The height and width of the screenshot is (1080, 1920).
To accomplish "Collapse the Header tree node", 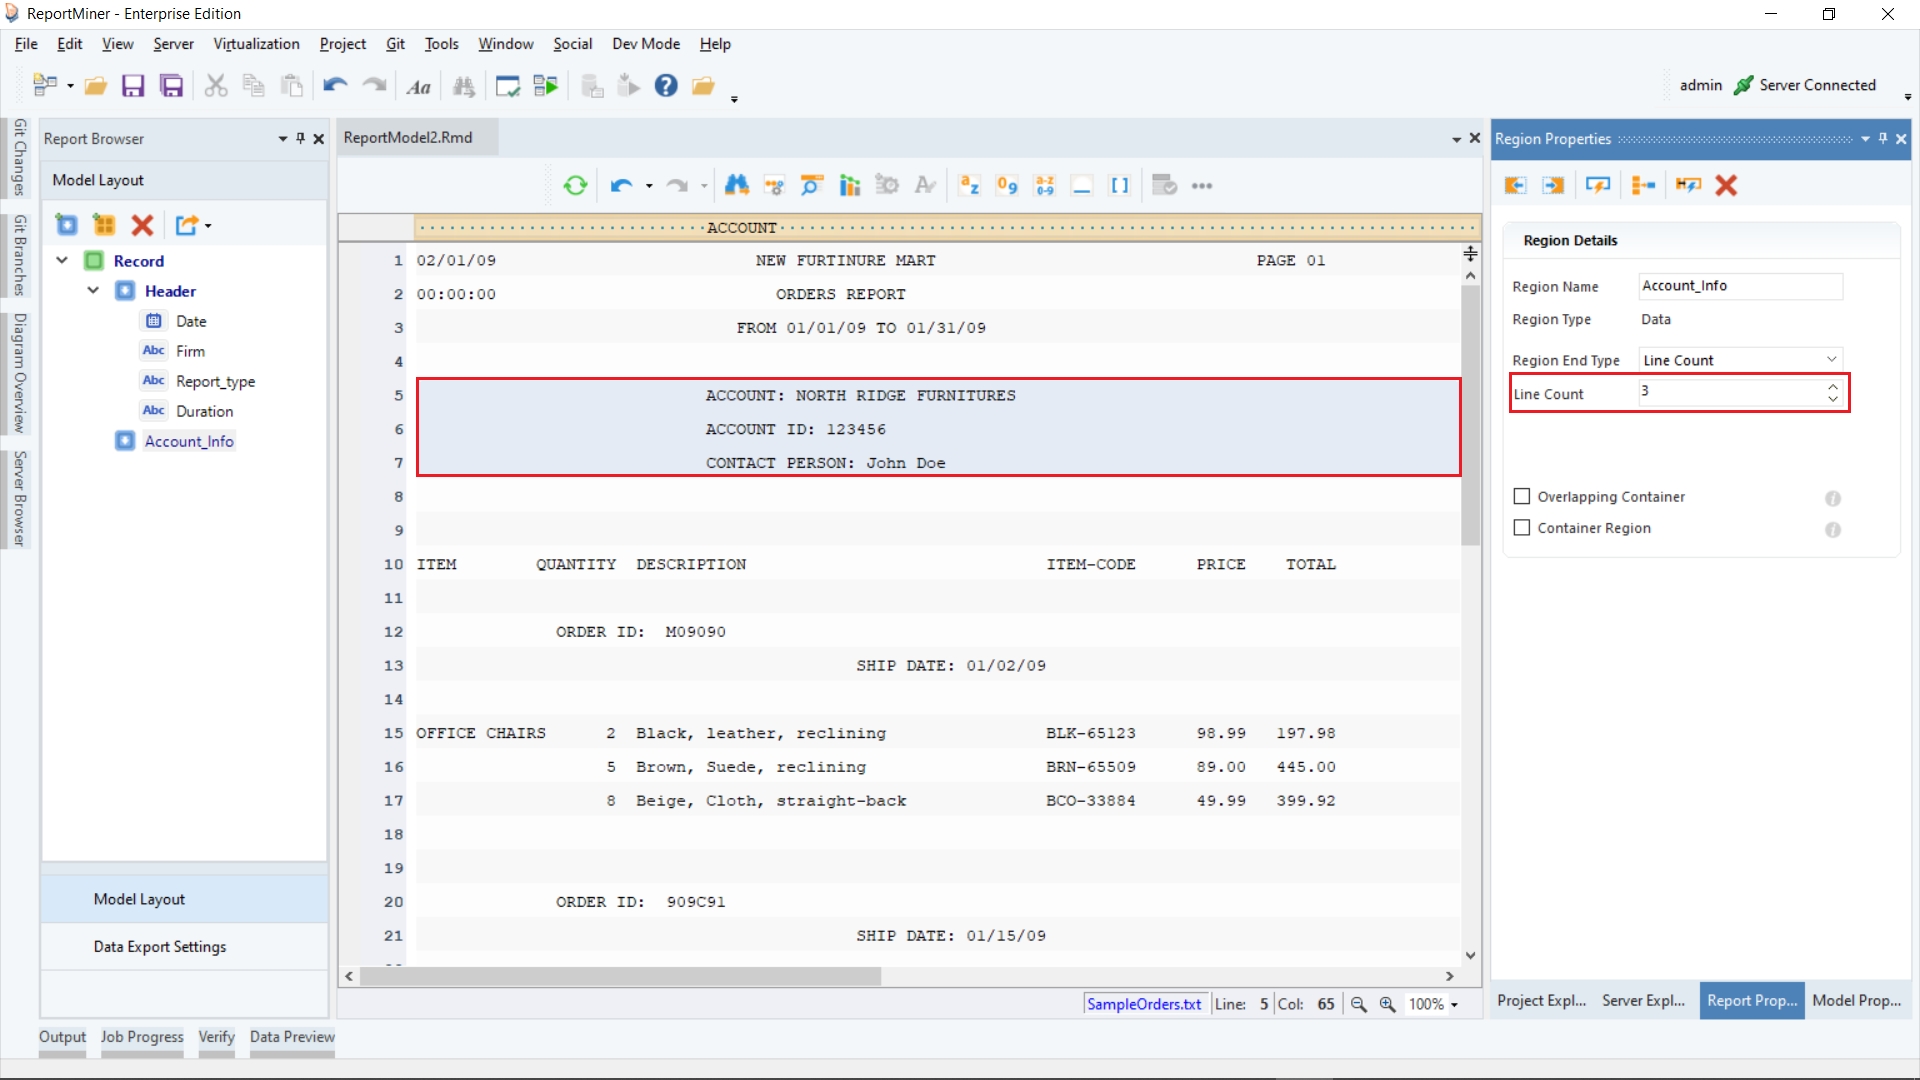I will 93,290.
